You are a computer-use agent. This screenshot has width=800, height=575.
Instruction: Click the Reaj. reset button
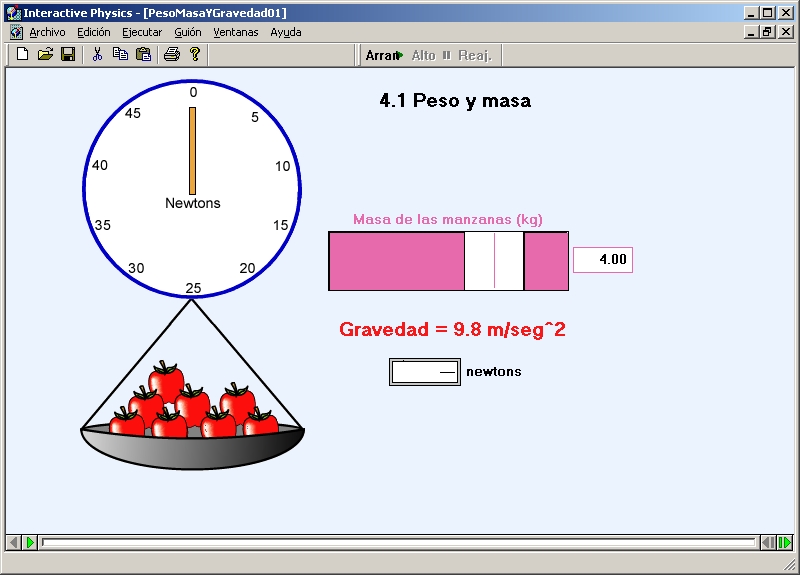click(474, 55)
